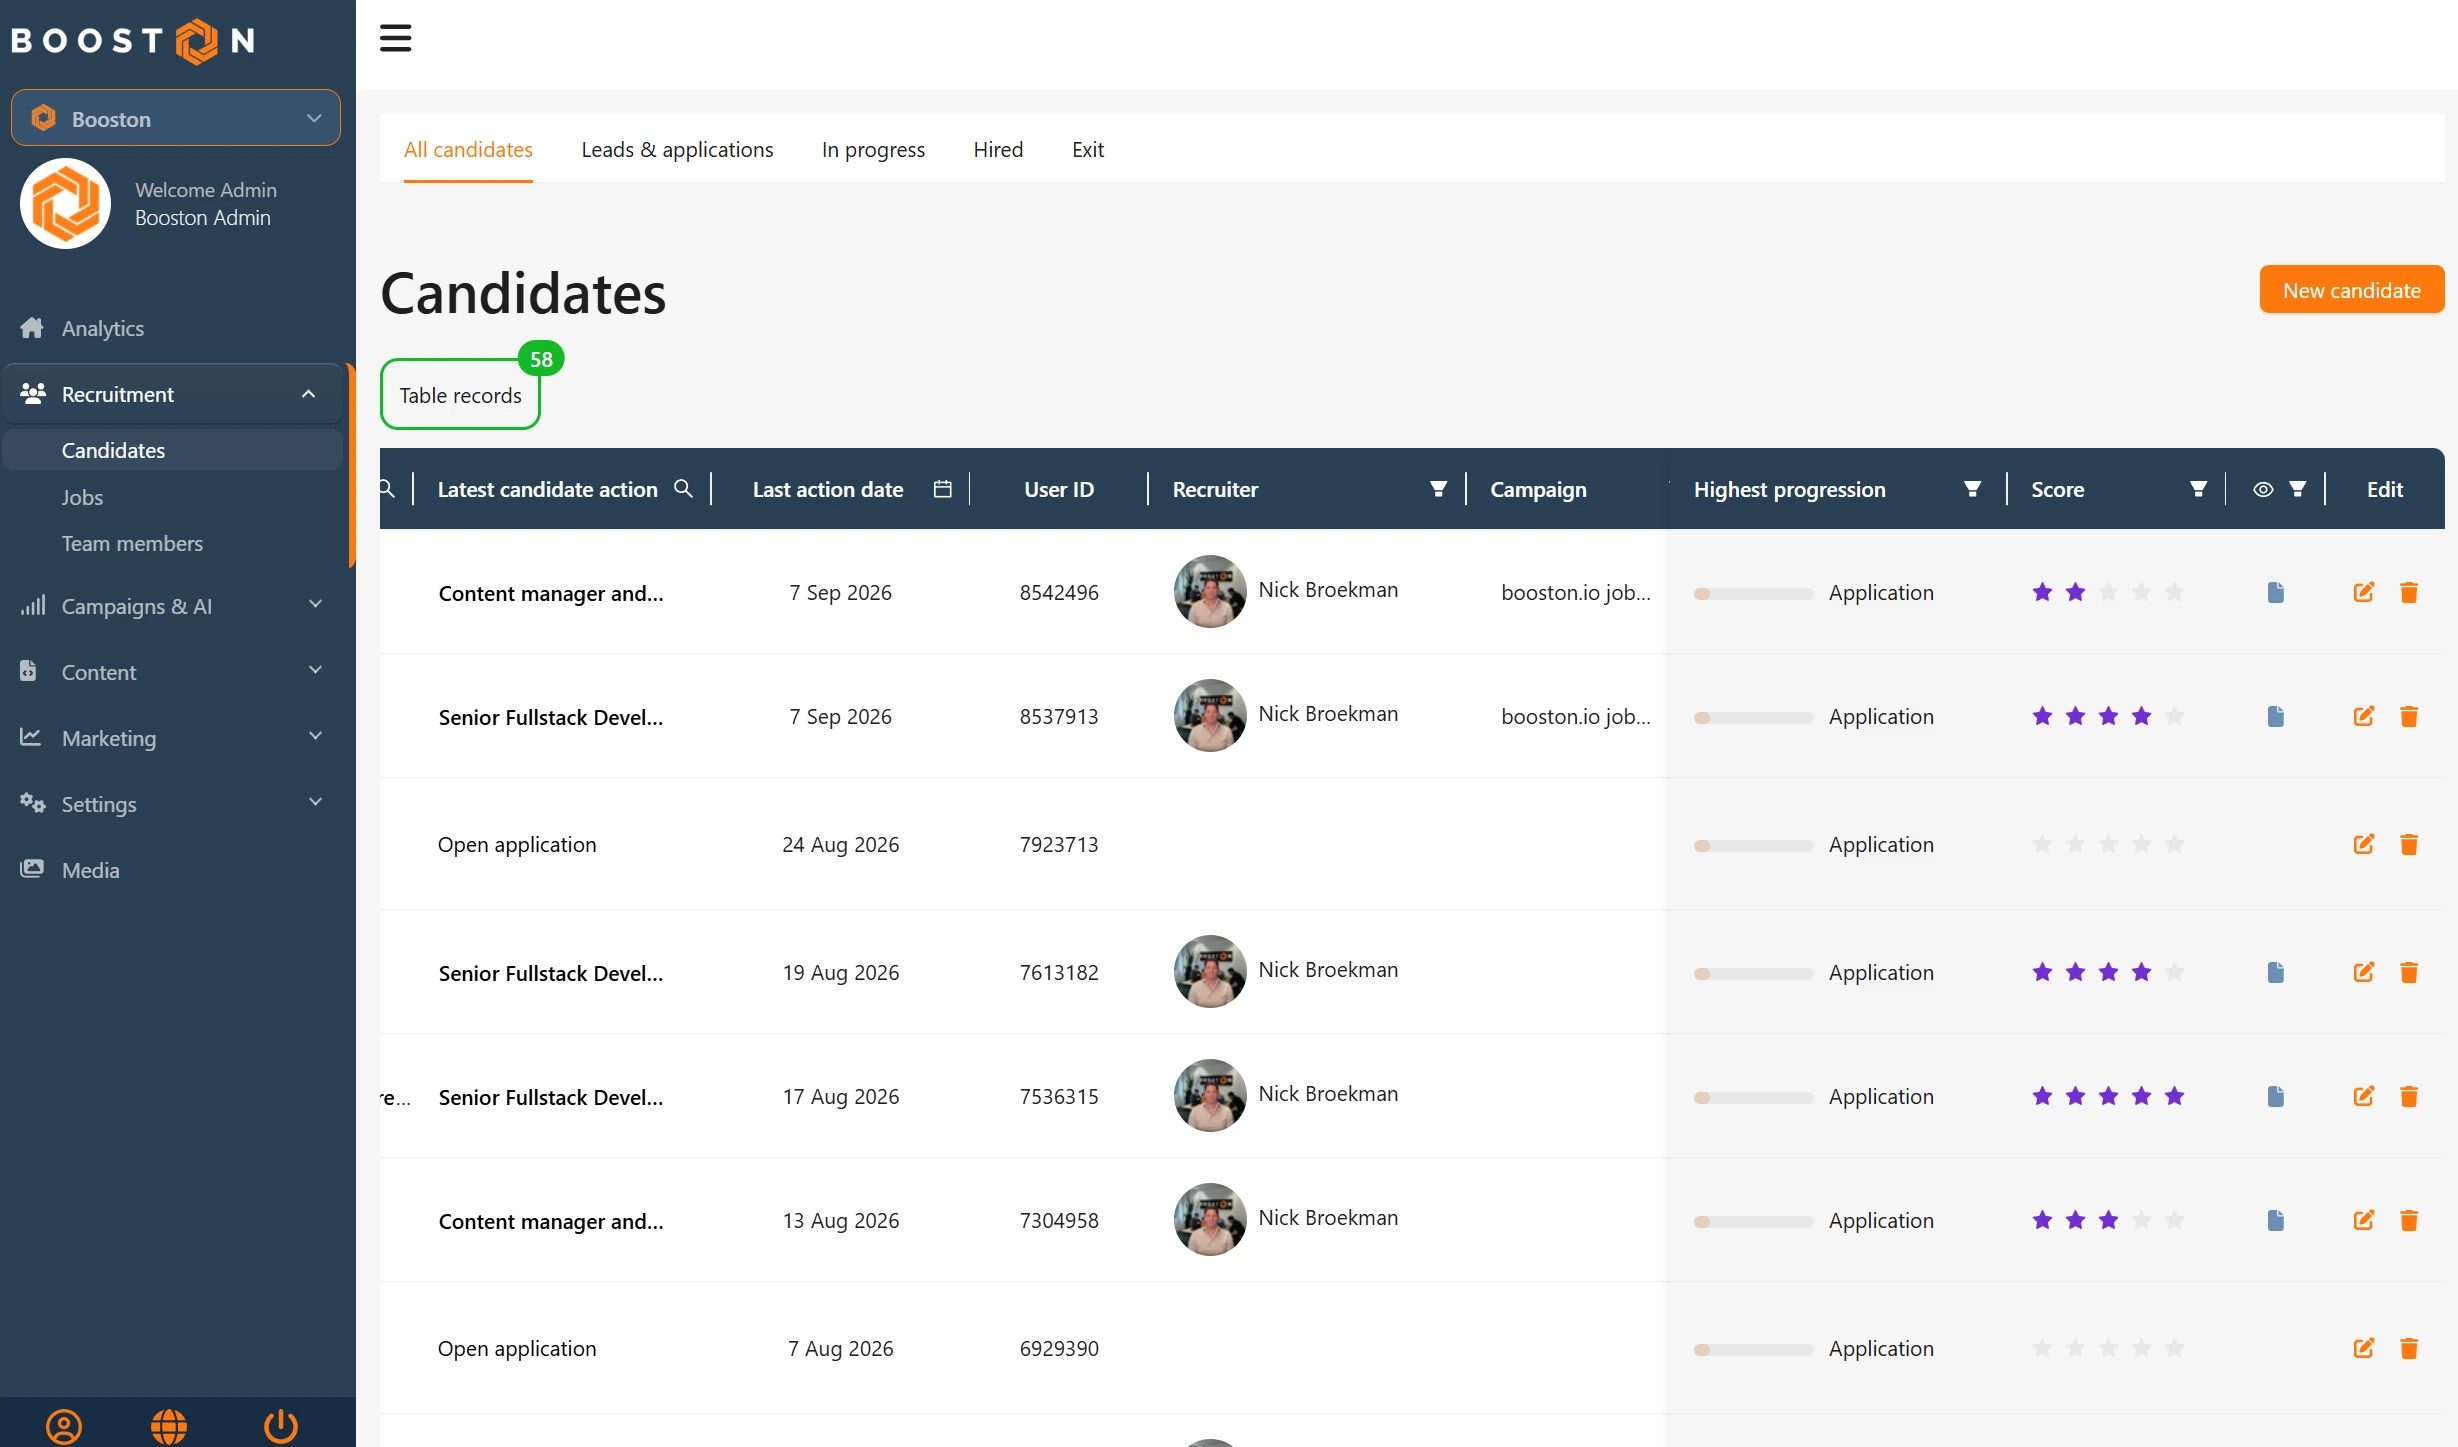Viewport: 2458px width, 1447px height.
Task: Click the globe language icon
Action: (169, 1426)
